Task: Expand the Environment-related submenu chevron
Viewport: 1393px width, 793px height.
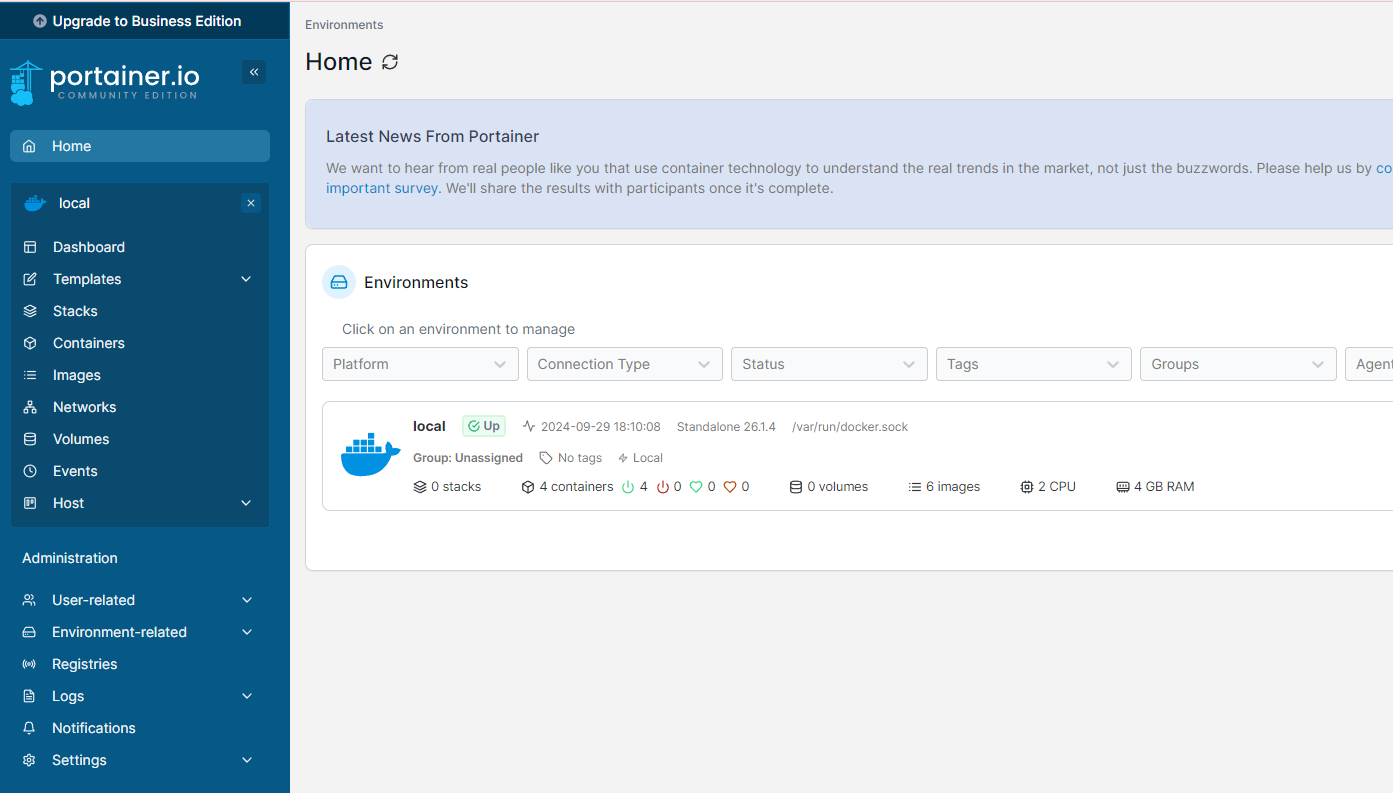Action: pyautogui.click(x=247, y=632)
